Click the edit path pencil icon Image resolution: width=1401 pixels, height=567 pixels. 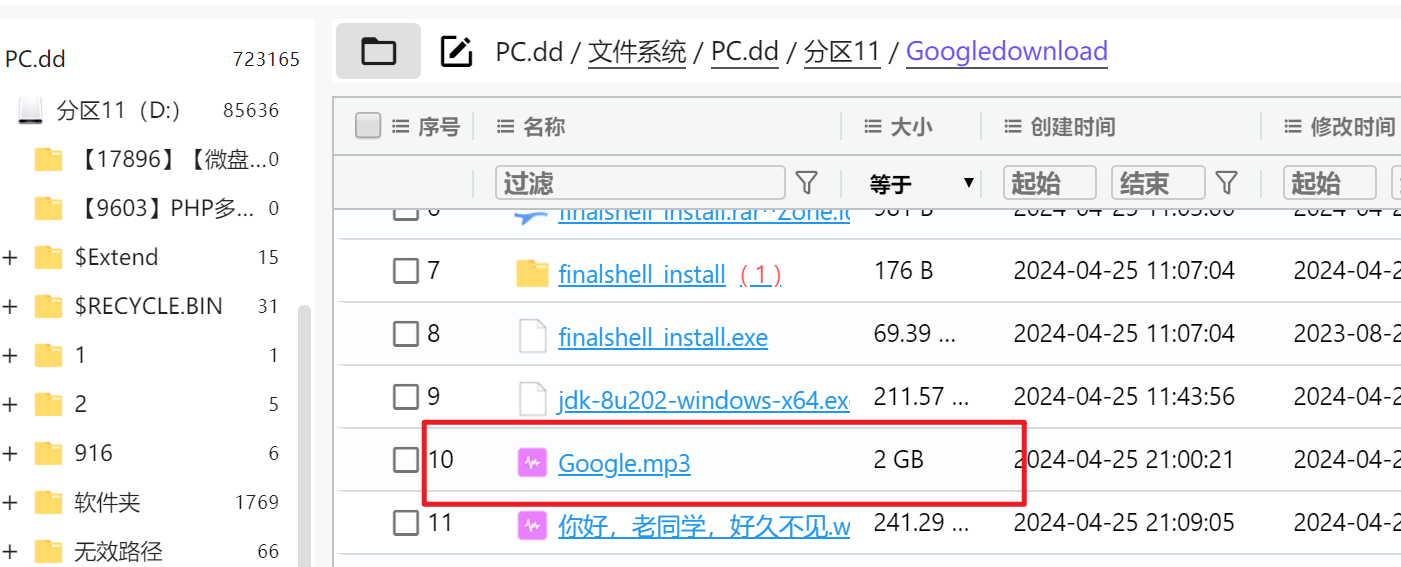click(x=456, y=51)
